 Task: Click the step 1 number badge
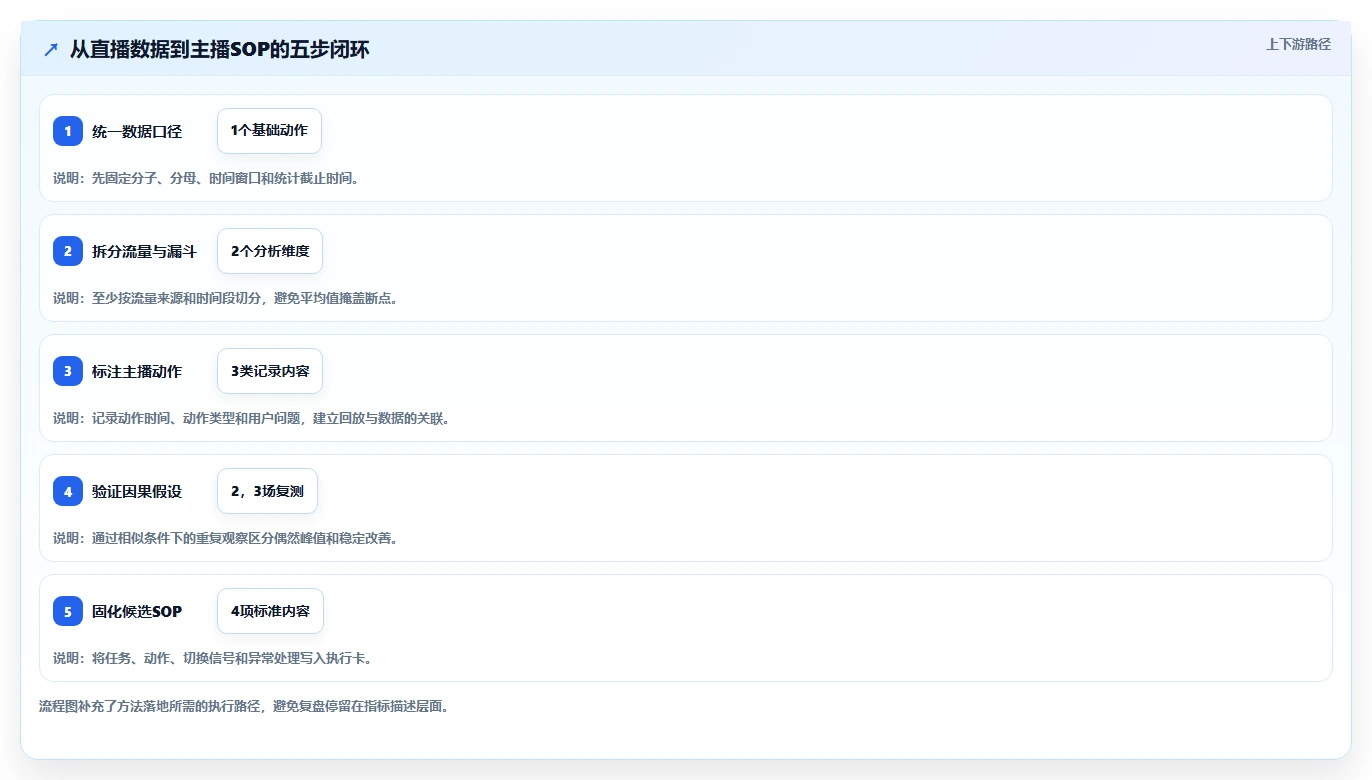pyautogui.click(x=68, y=131)
